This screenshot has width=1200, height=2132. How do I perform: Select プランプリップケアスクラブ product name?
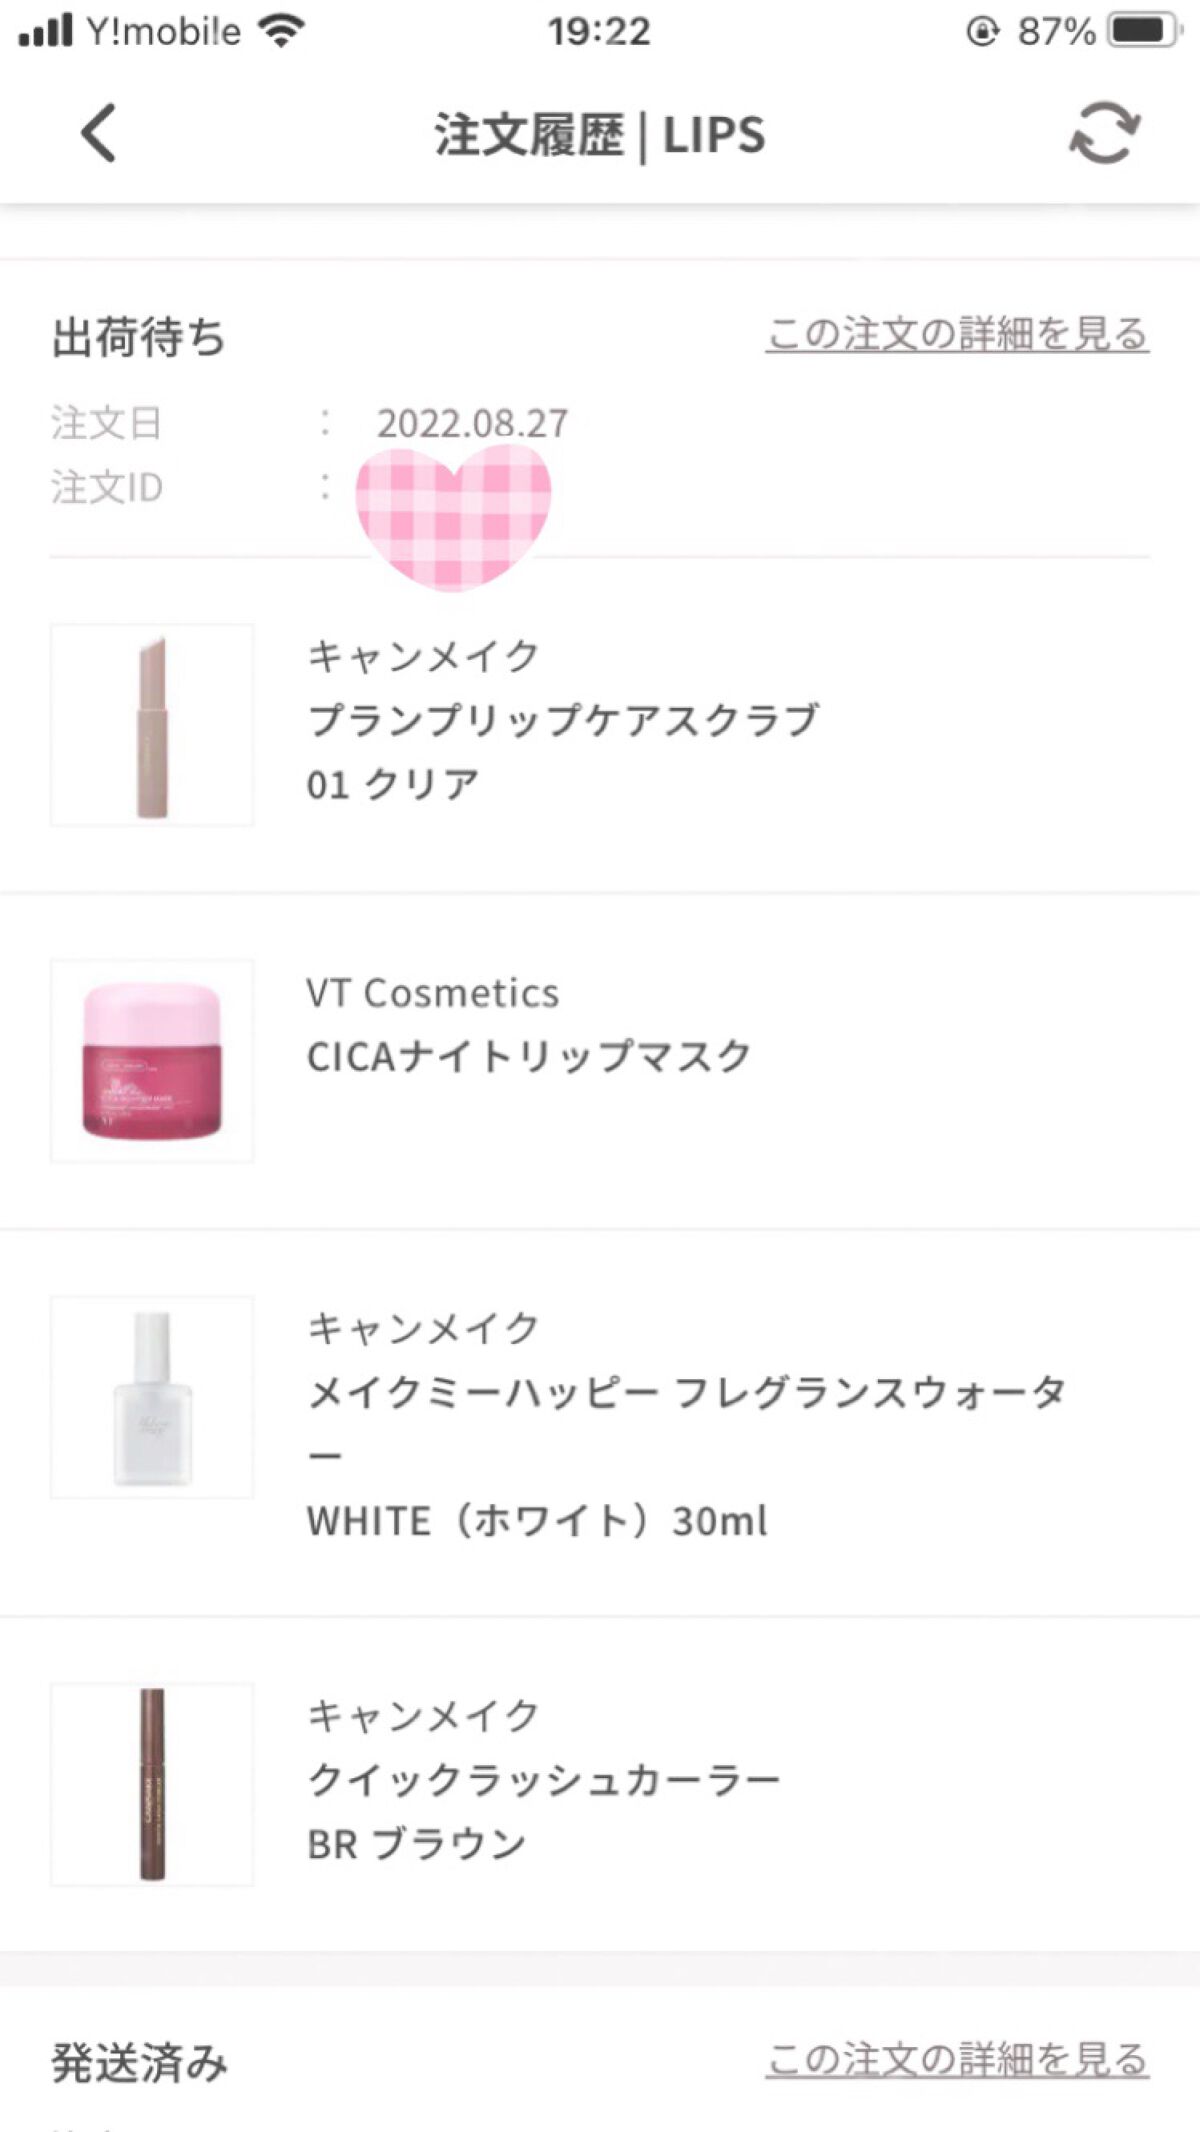pos(563,720)
